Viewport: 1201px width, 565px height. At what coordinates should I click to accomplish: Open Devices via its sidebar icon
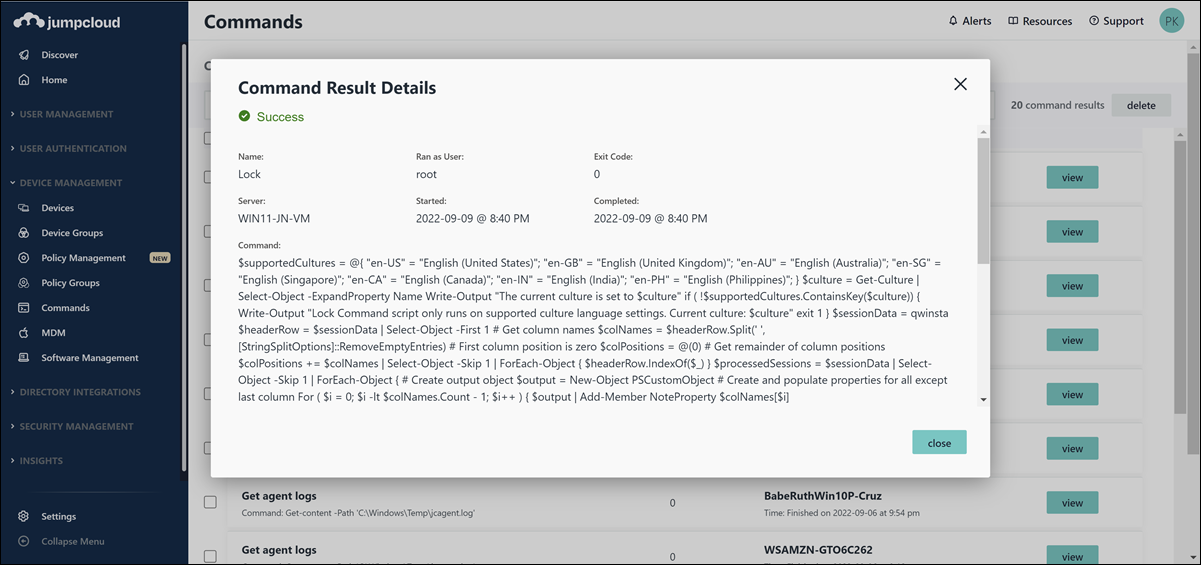tap(24, 208)
